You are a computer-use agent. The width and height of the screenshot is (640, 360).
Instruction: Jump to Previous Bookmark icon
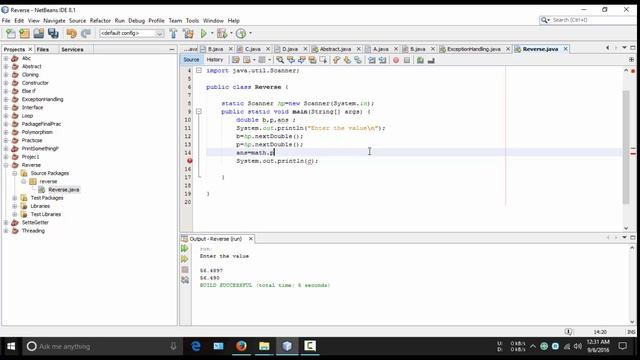click(336, 60)
